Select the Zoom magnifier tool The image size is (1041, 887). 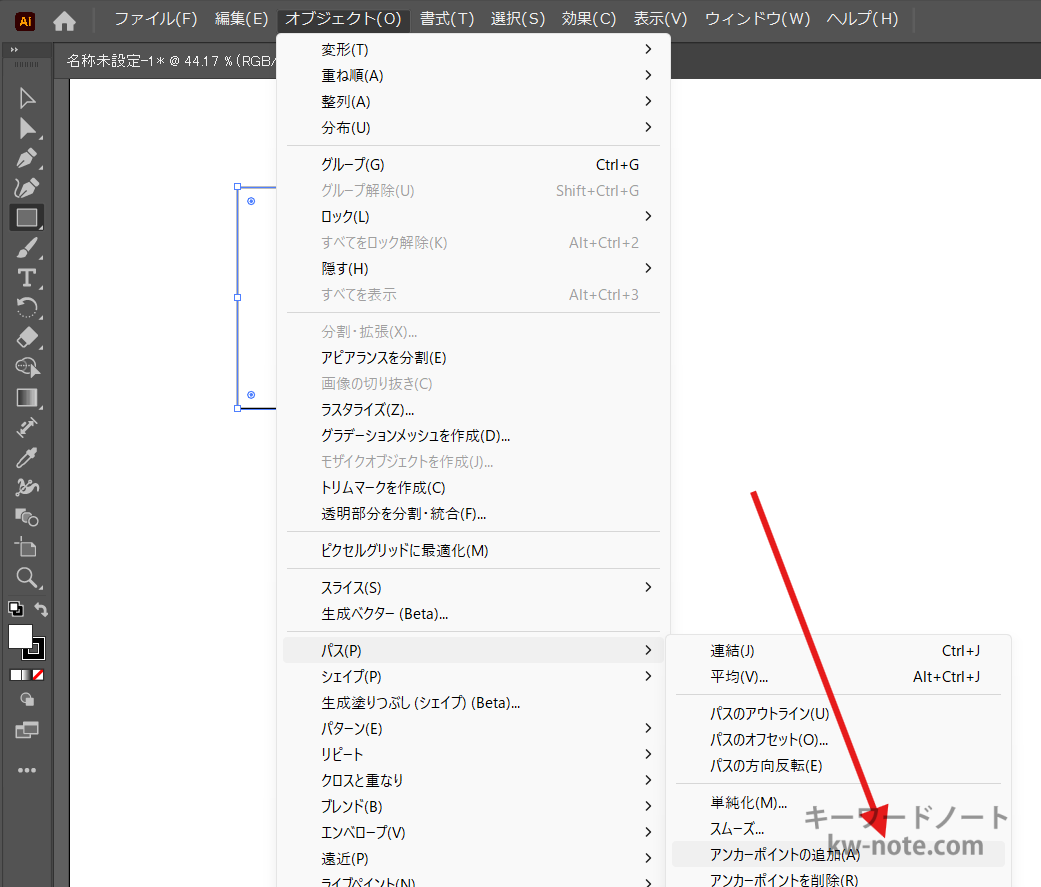tap(27, 577)
